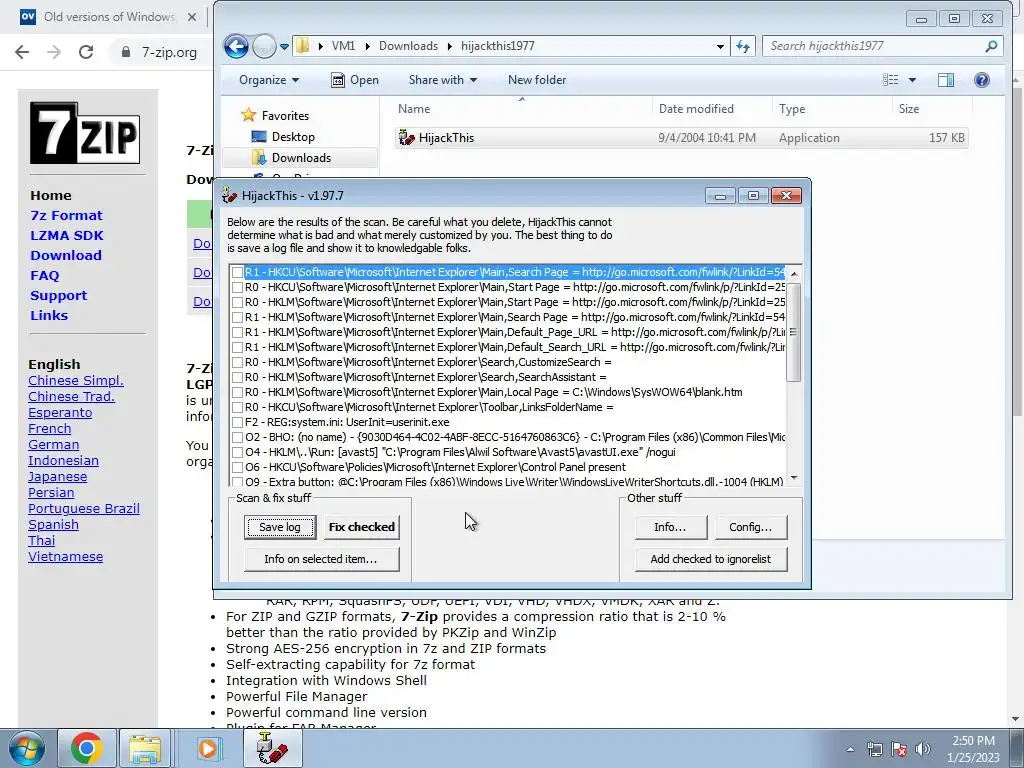Viewport: 1024px width, 768px height.
Task: Show hidden tray icons arrow
Action: click(850, 749)
